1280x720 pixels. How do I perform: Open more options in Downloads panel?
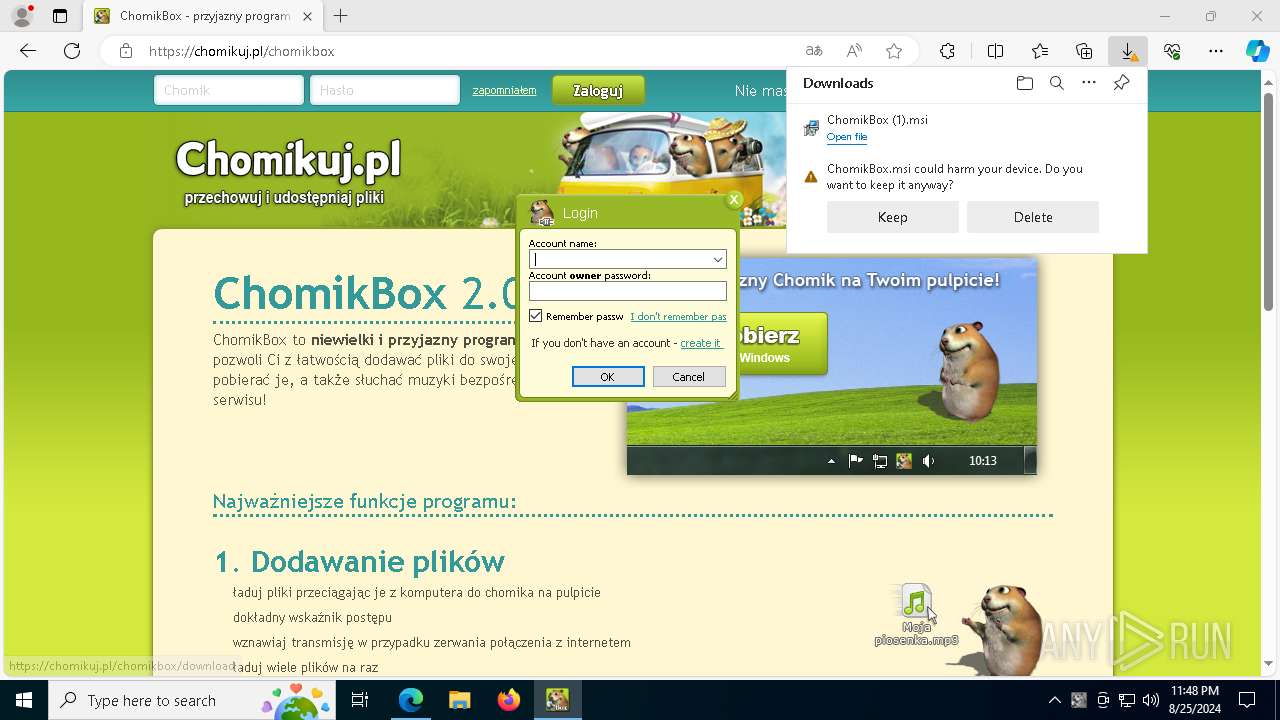tap(1089, 83)
